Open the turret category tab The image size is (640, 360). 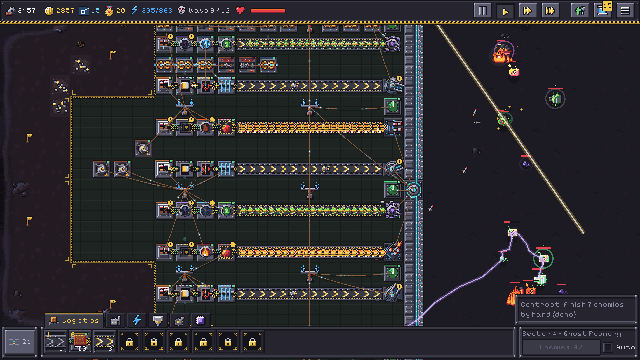coord(179,321)
